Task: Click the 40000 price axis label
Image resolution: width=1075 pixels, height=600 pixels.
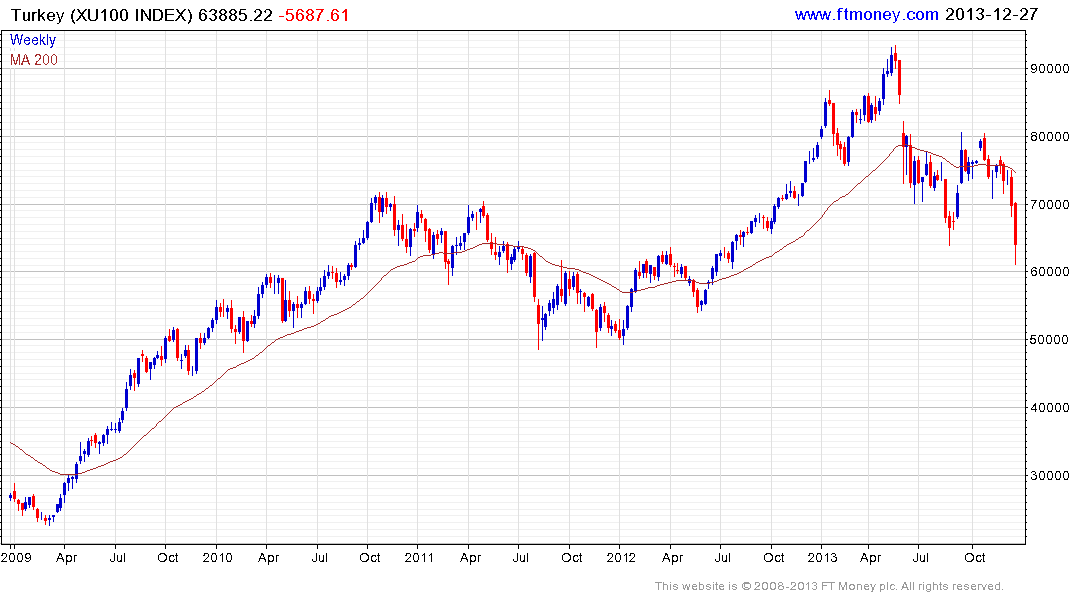Action: point(1050,407)
